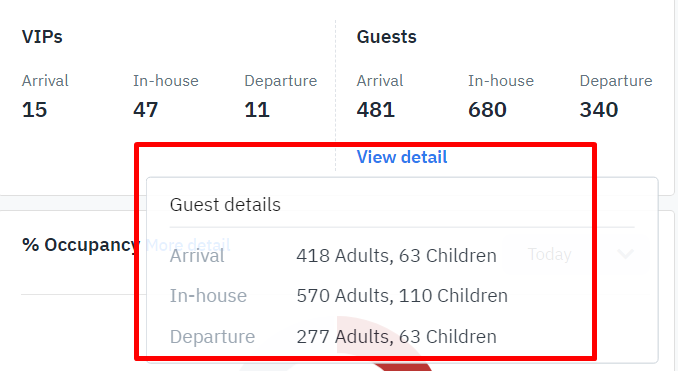Open the View detail link under Guests
The image size is (678, 371).
[402, 157]
